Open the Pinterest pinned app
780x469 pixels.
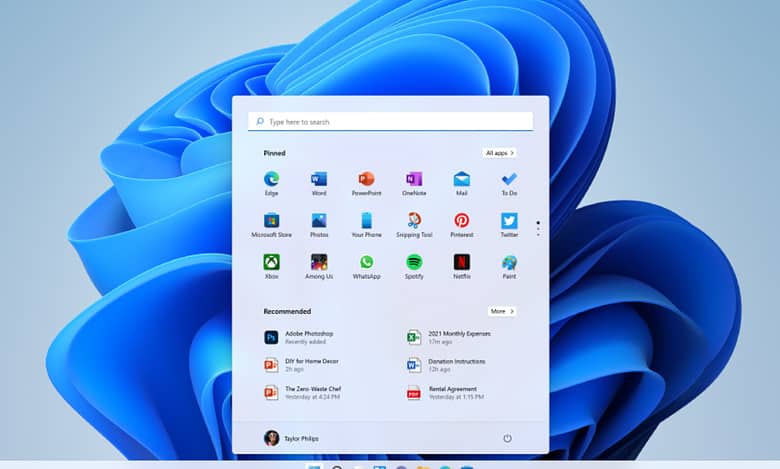(462, 225)
